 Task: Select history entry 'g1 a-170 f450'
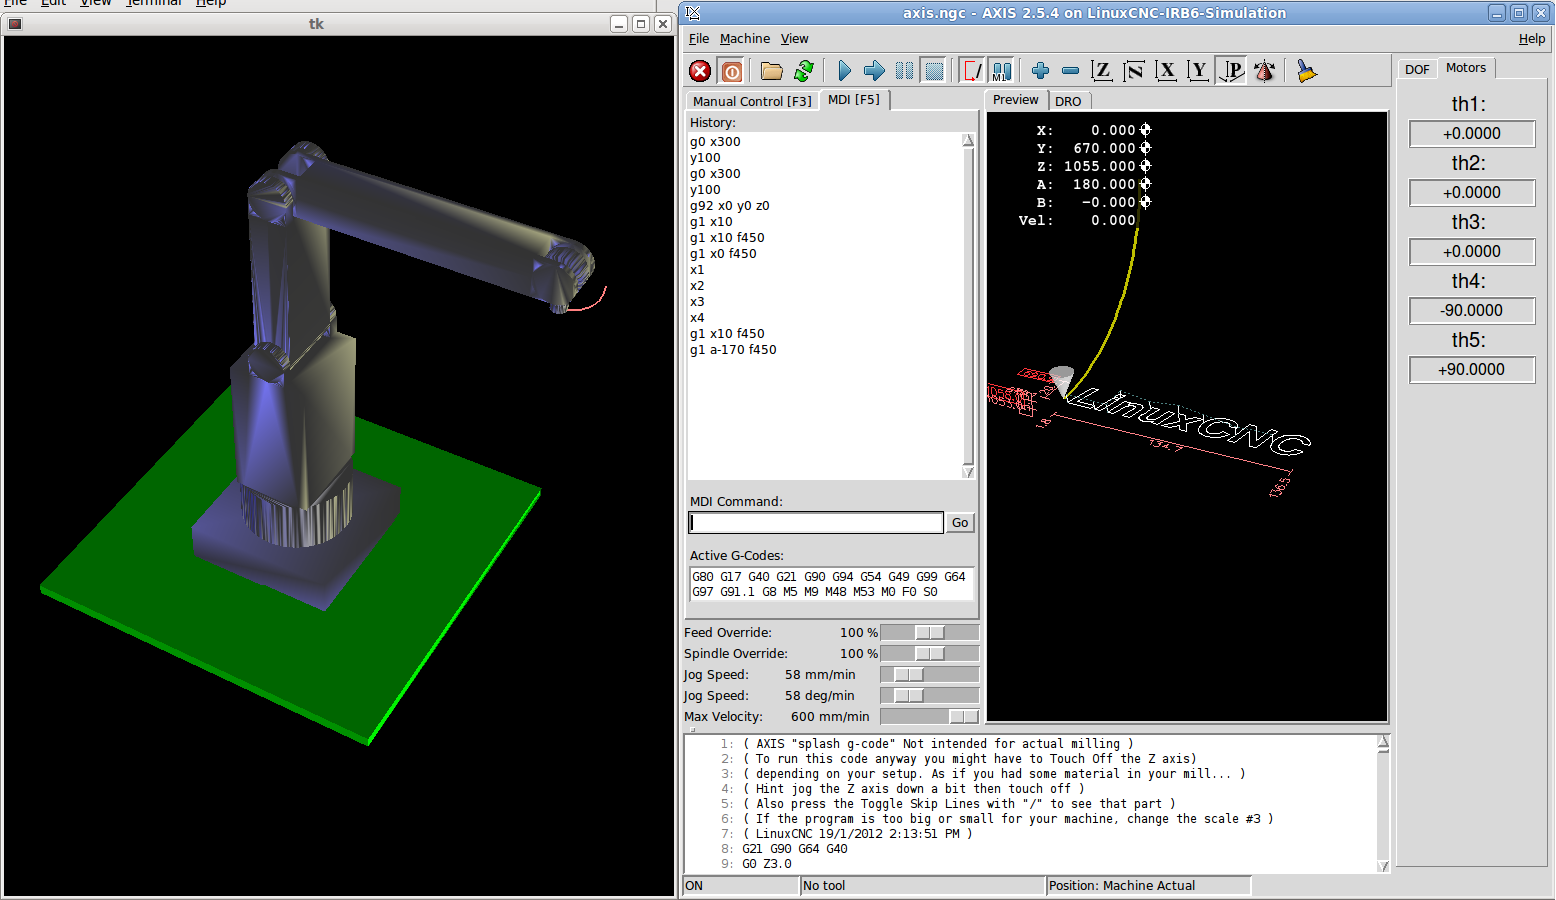click(x=733, y=350)
